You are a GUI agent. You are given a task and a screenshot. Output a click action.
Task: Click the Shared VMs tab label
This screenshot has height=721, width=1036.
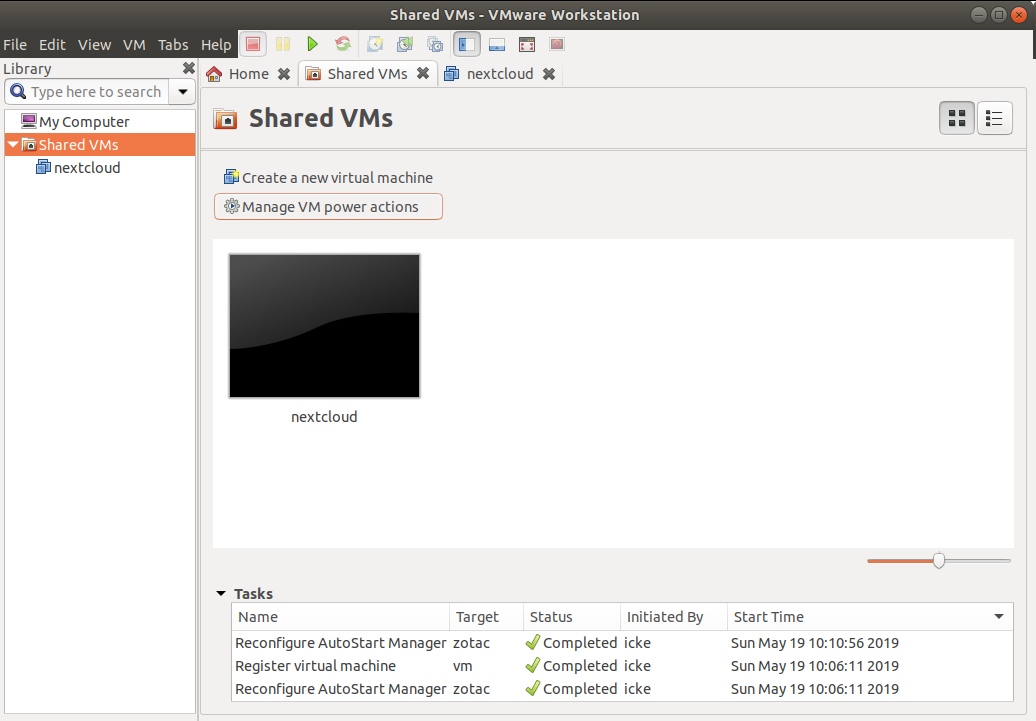(367, 73)
